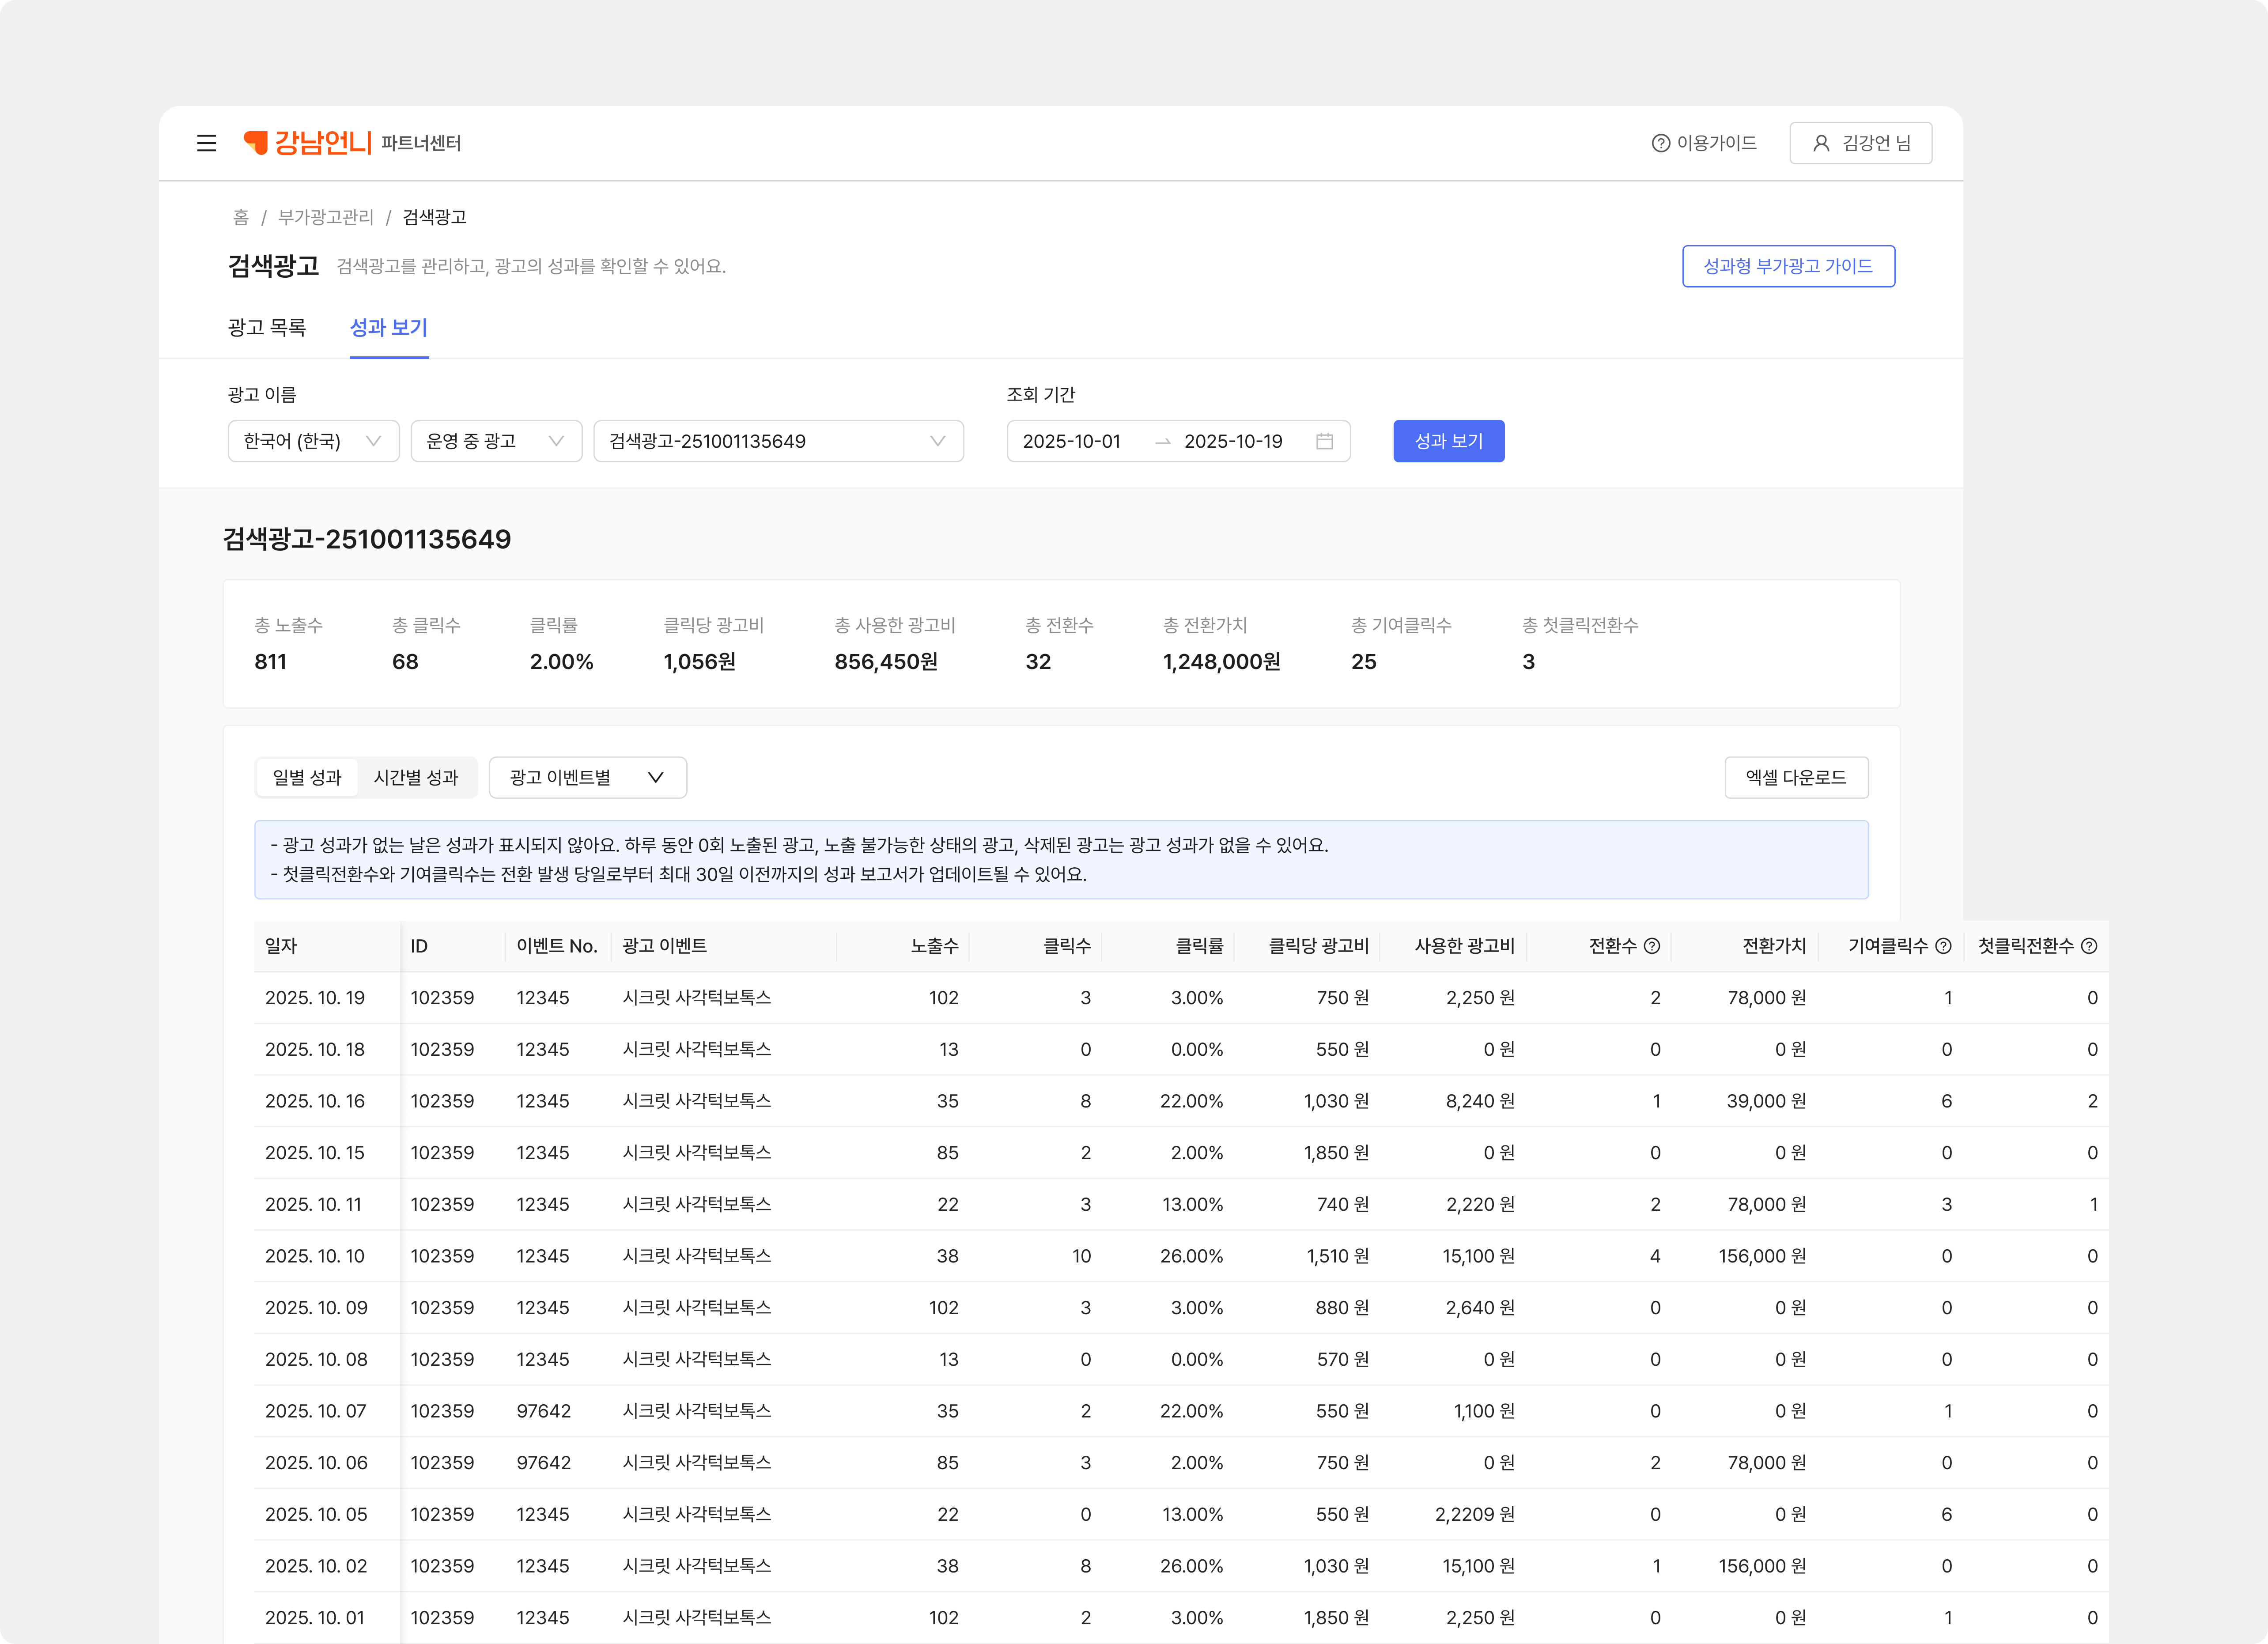Expand the 검색광고-251001135649 ad selector

pos(778,441)
